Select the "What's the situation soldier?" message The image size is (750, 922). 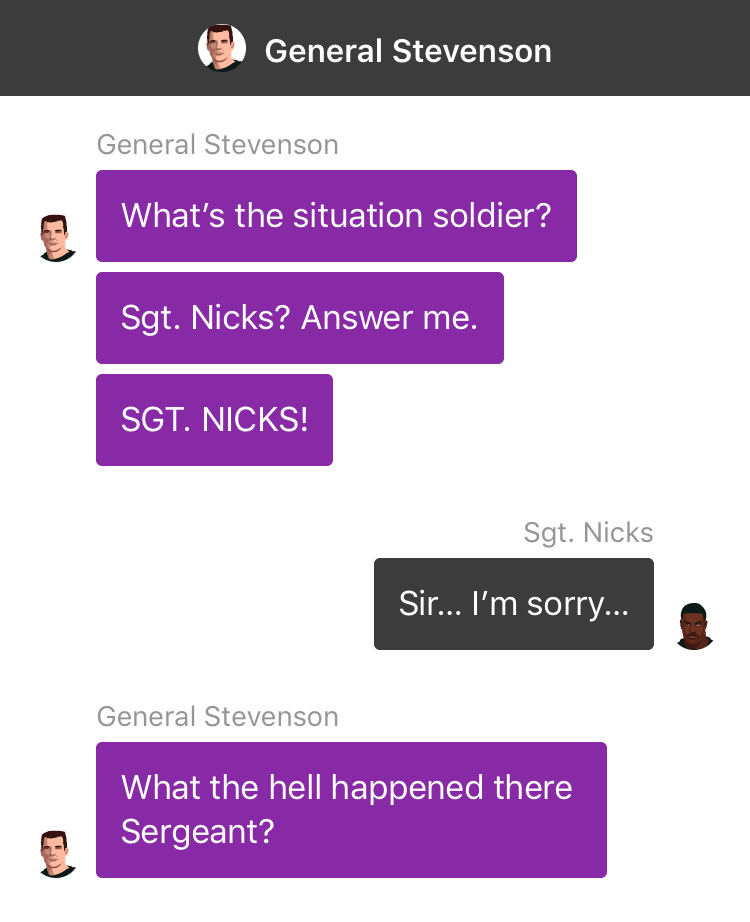(336, 216)
